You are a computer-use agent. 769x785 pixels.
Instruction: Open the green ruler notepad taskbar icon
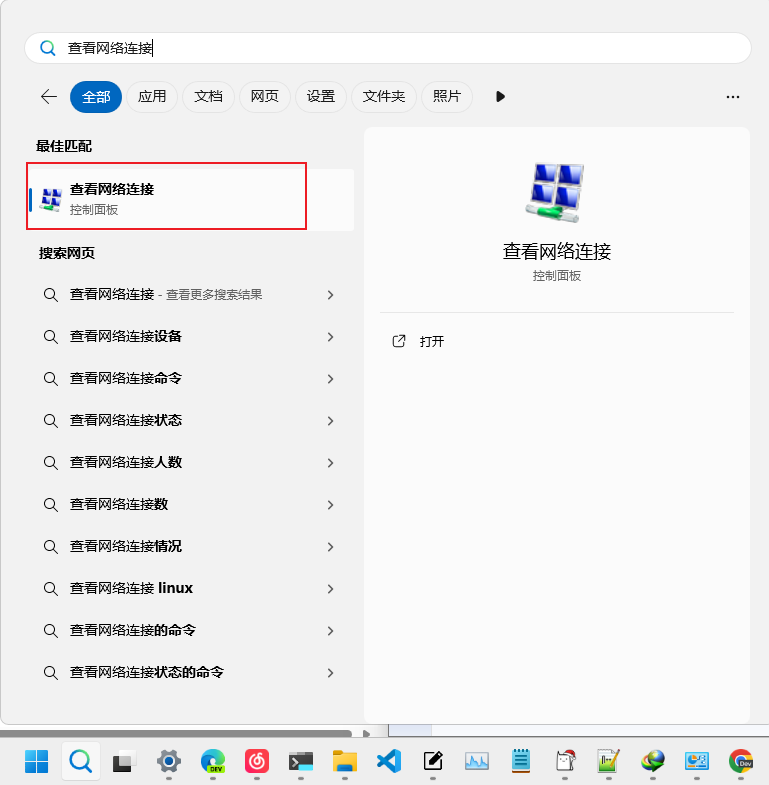[x=609, y=761]
